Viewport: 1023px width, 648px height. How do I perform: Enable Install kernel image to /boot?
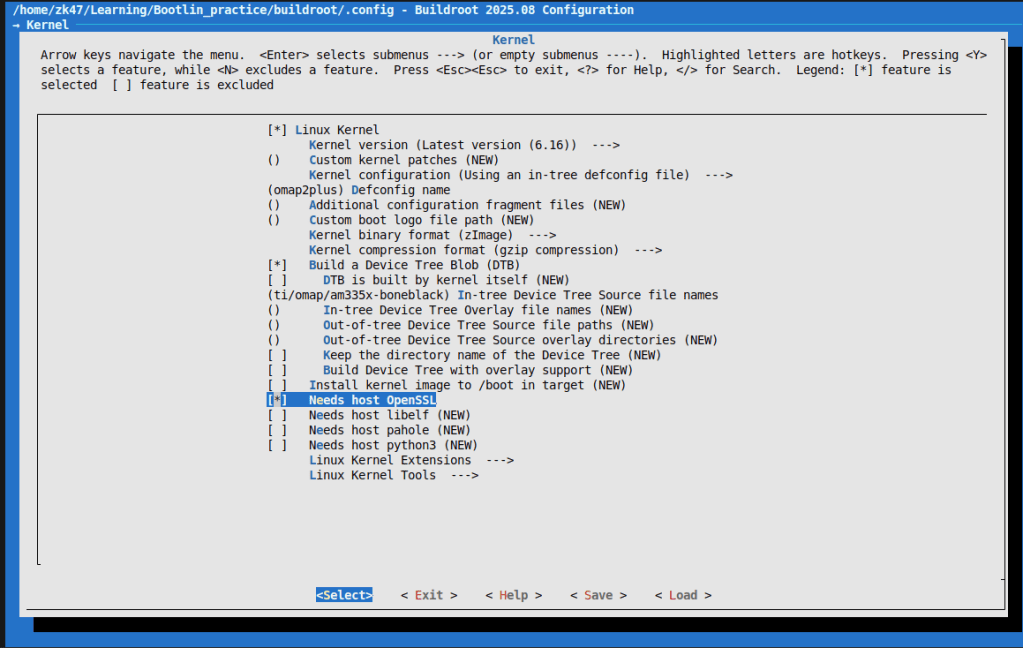tap(278, 385)
